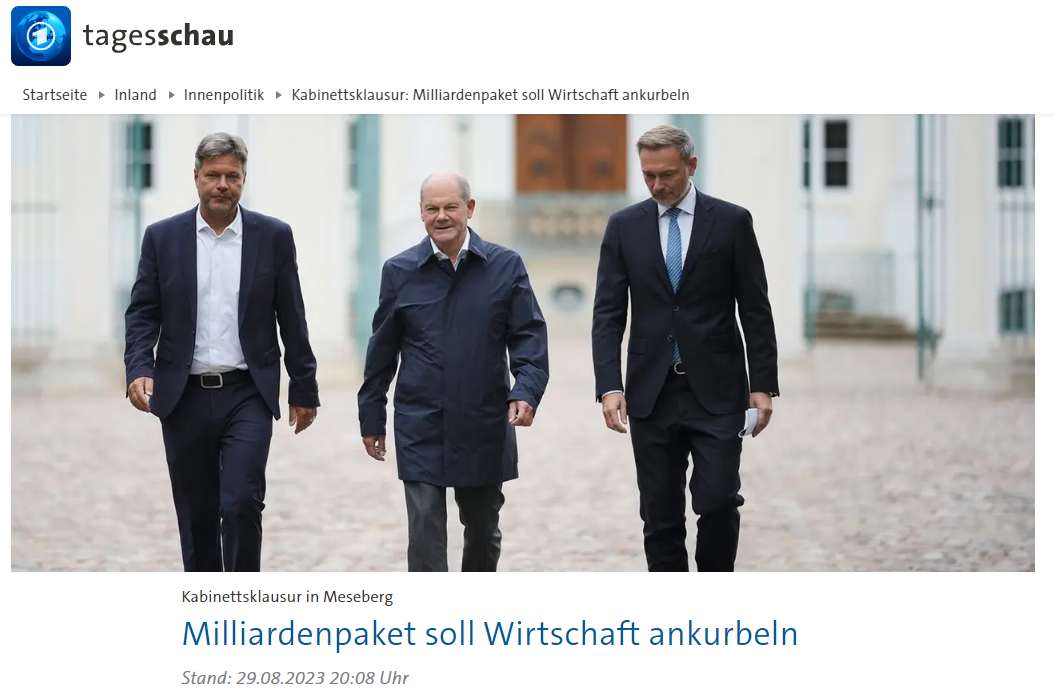Click the wooden door in the photo background
The height and width of the screenshot is (694, 1054).
tap(571, 153)
